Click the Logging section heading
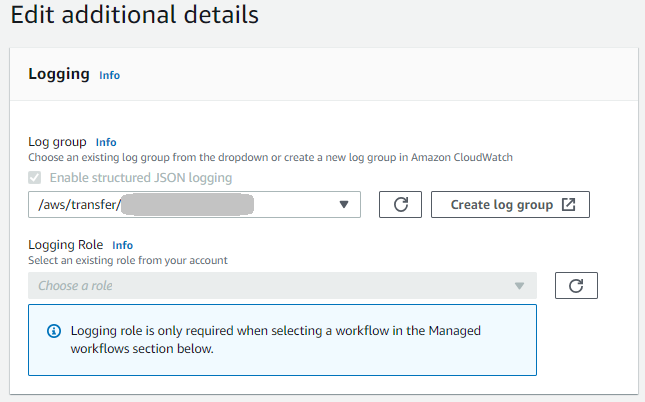The height and width of the screenshot is (402, 645). [x=59, y=74]
